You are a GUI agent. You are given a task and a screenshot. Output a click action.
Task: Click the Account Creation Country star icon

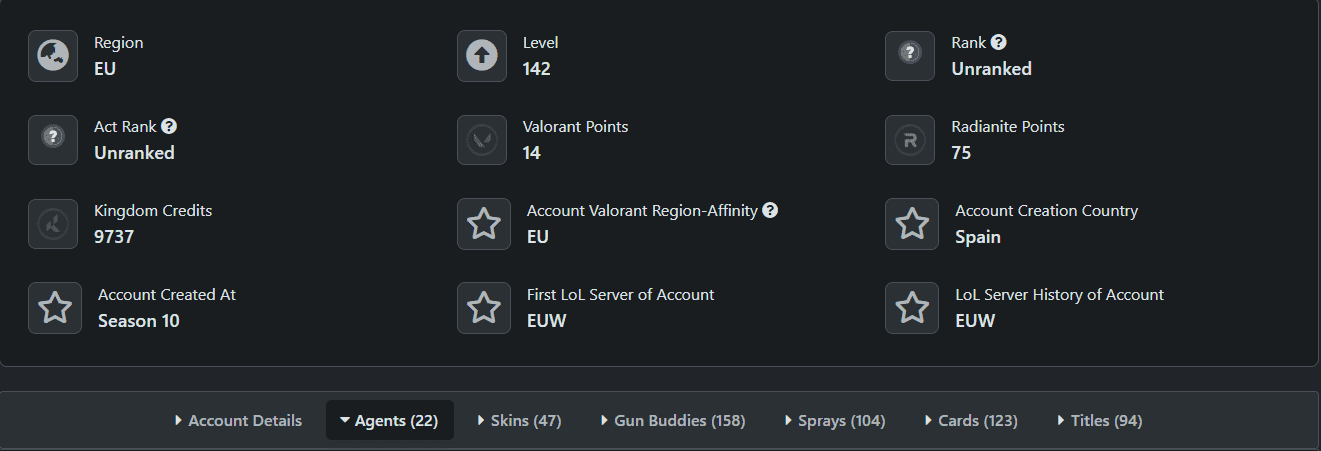pos(912,224)
